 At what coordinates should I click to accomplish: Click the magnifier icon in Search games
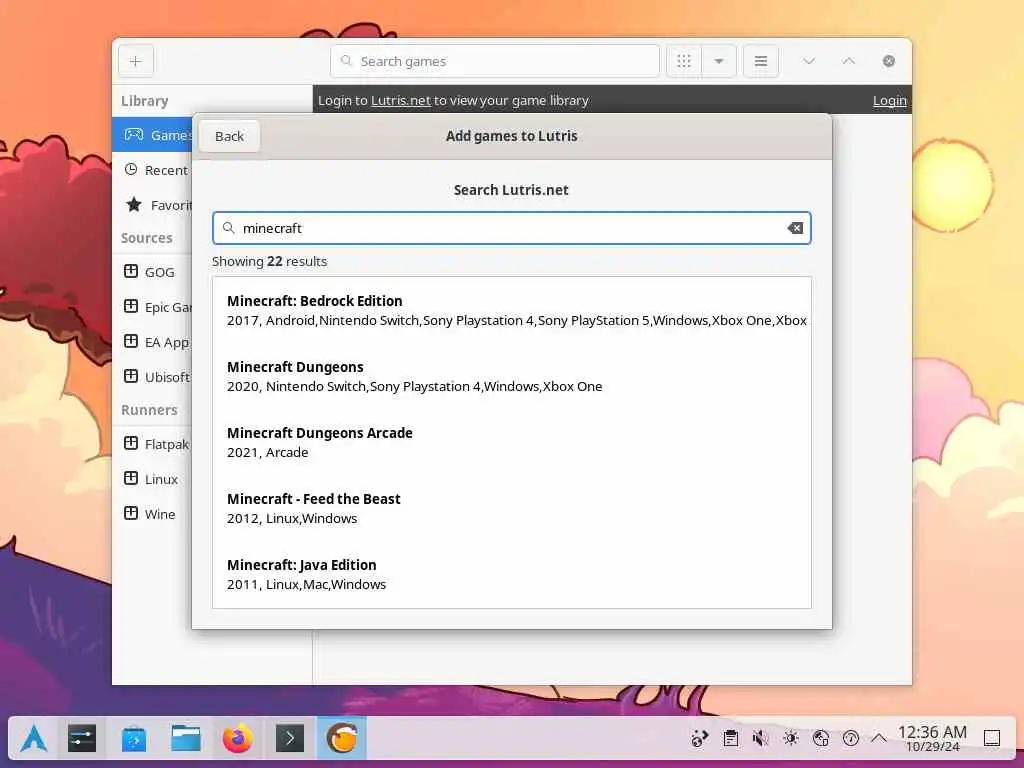click(347, 61)
